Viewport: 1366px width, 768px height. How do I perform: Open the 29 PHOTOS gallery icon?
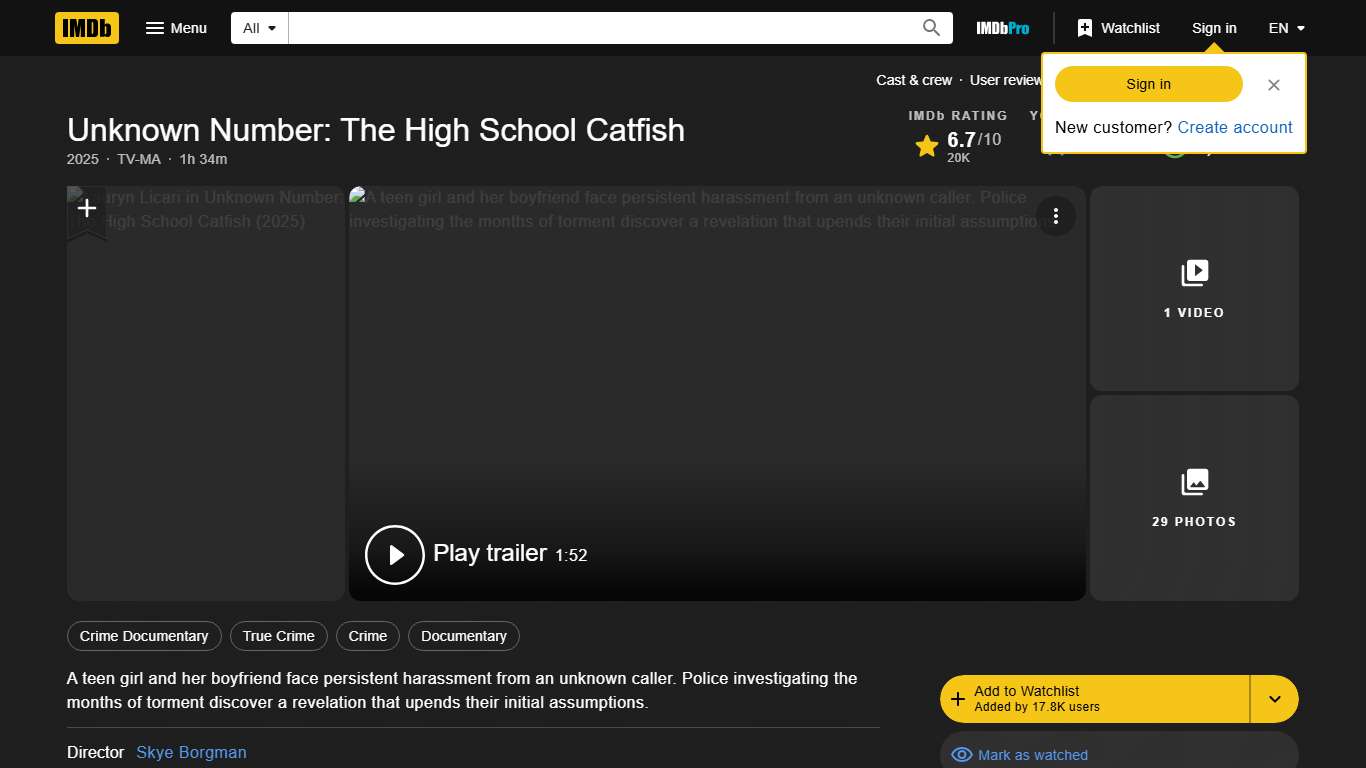pyautogui.click(x=1194, y=481)
